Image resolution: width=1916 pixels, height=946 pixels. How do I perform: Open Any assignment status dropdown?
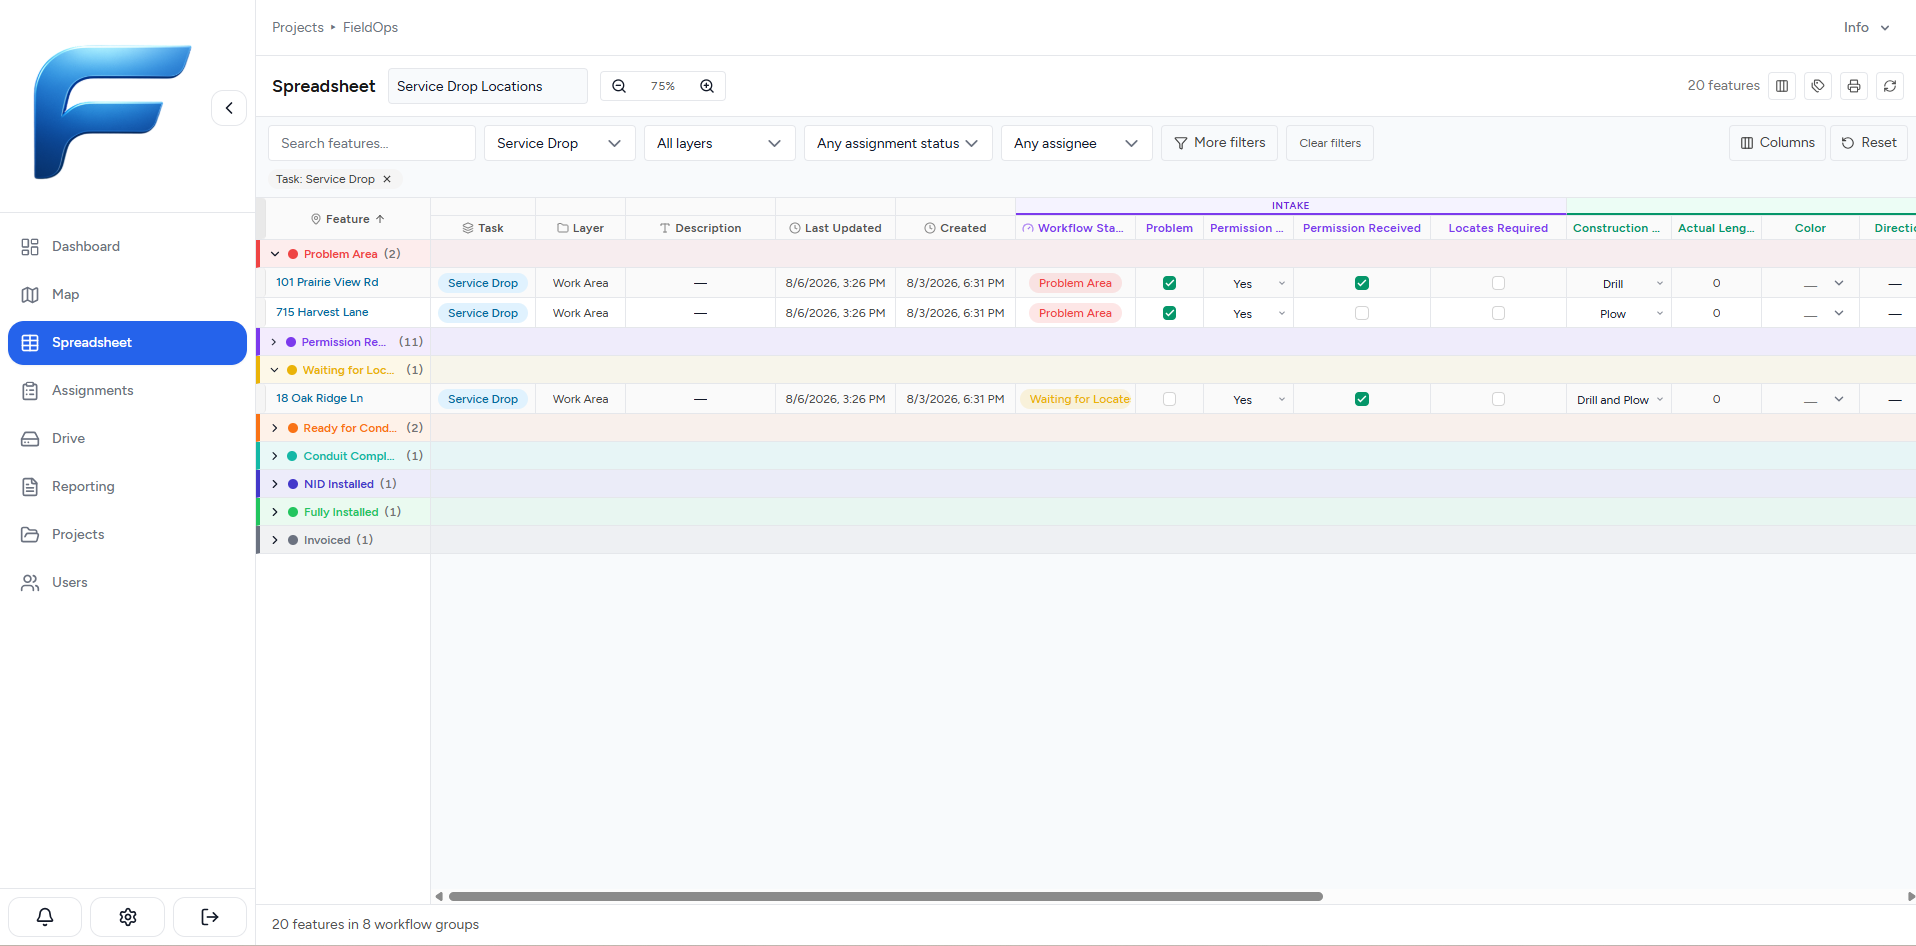[x=898, y=143]
